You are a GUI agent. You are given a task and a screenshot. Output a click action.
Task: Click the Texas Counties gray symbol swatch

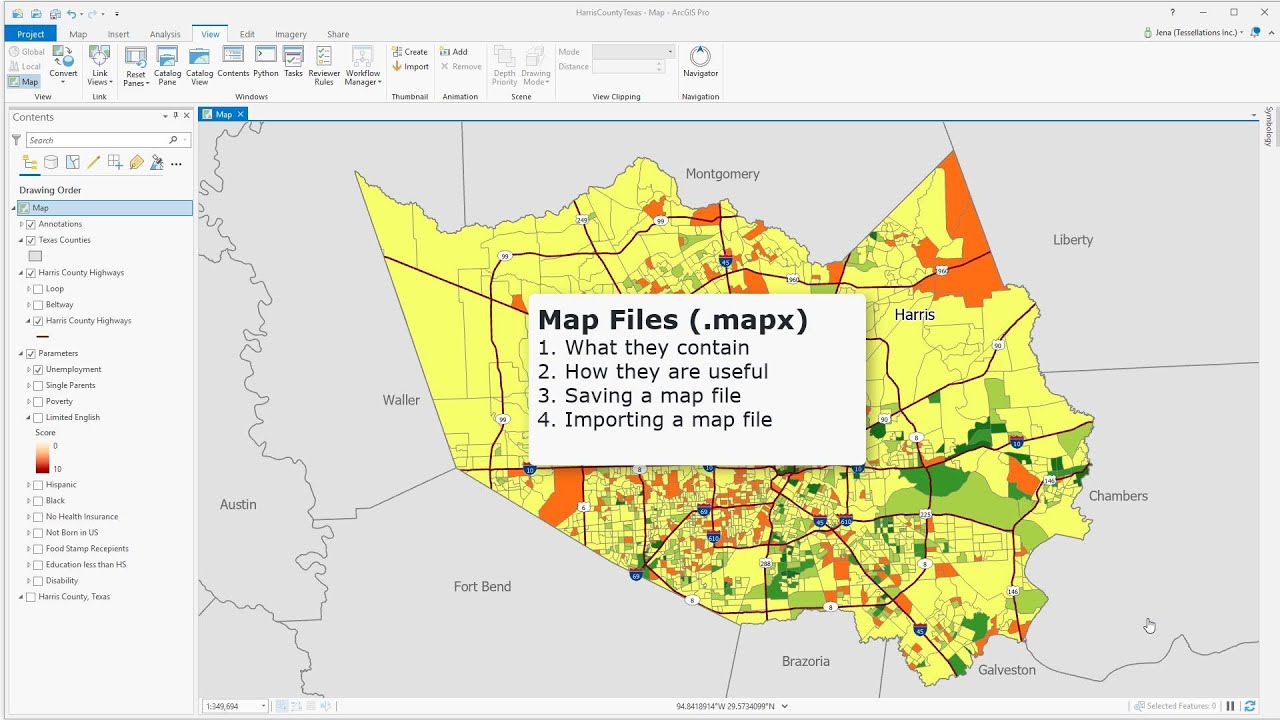[x=35, y=256]
